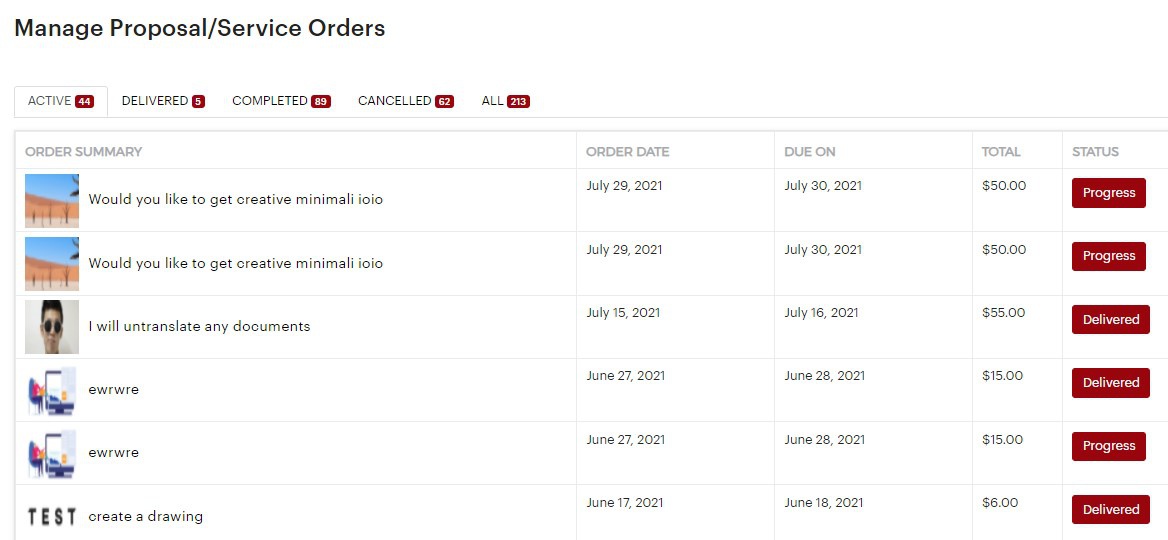Click Delivered status for the $6.00 order
1168x540 pixels.
point(1110,509)
